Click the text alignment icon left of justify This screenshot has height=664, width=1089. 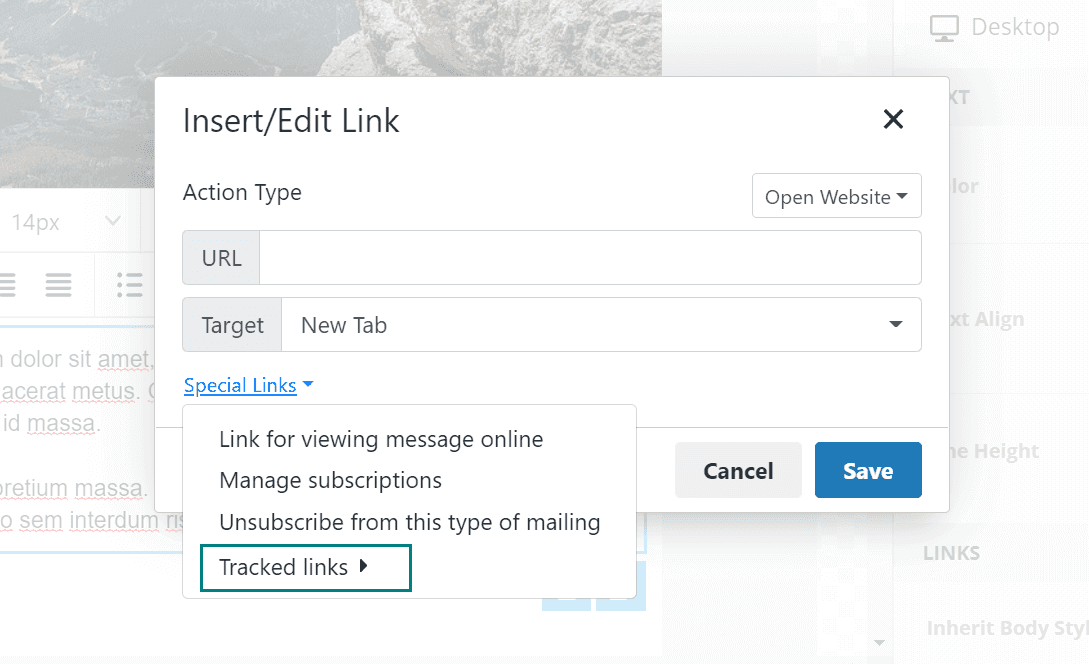[8, 284]
